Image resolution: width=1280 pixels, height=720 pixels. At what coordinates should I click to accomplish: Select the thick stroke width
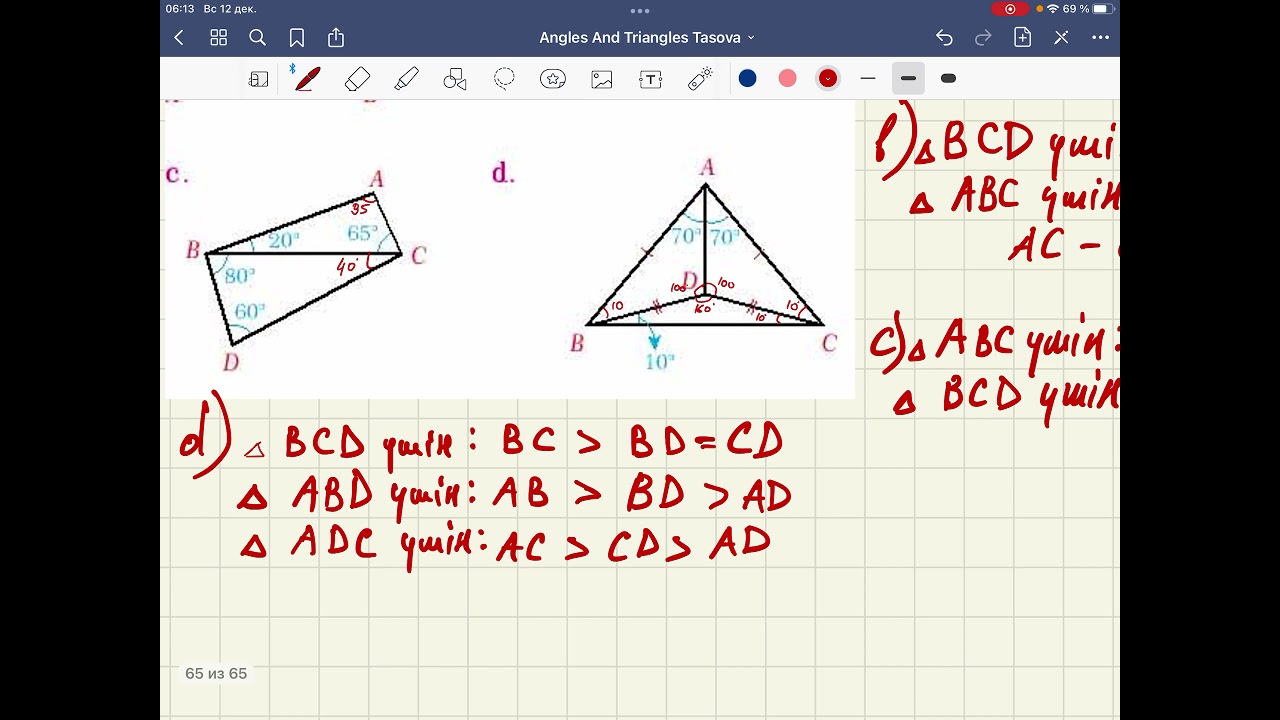click(949, 78)
